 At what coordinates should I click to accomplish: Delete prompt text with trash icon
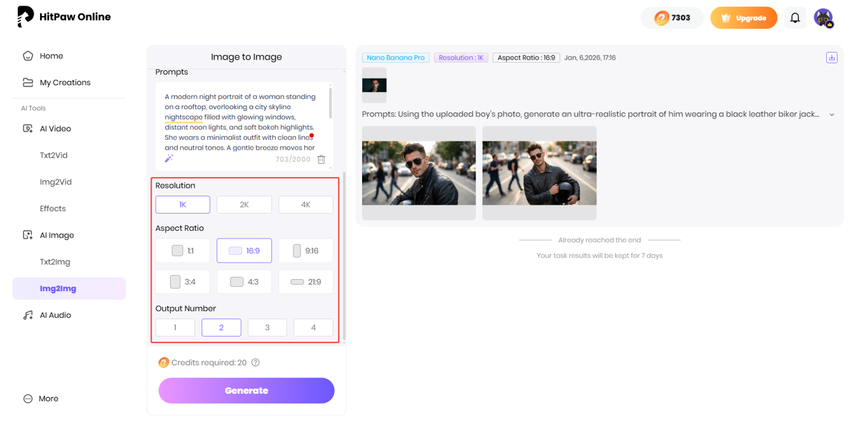click(321, 159)
